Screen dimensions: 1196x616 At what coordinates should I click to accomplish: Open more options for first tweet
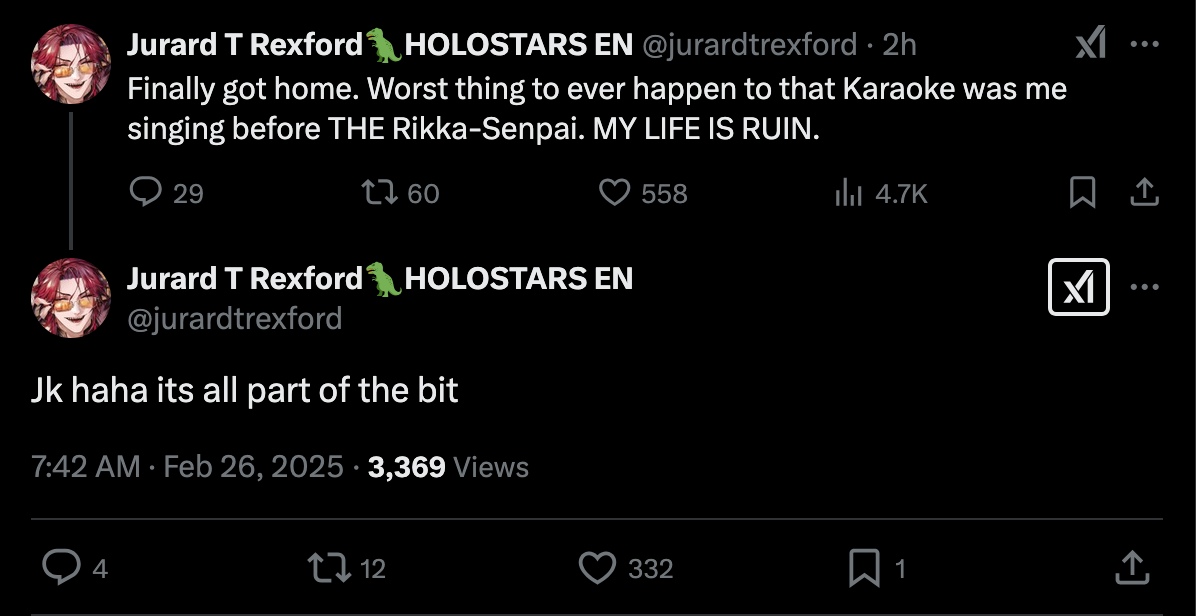pos(1144,44)
